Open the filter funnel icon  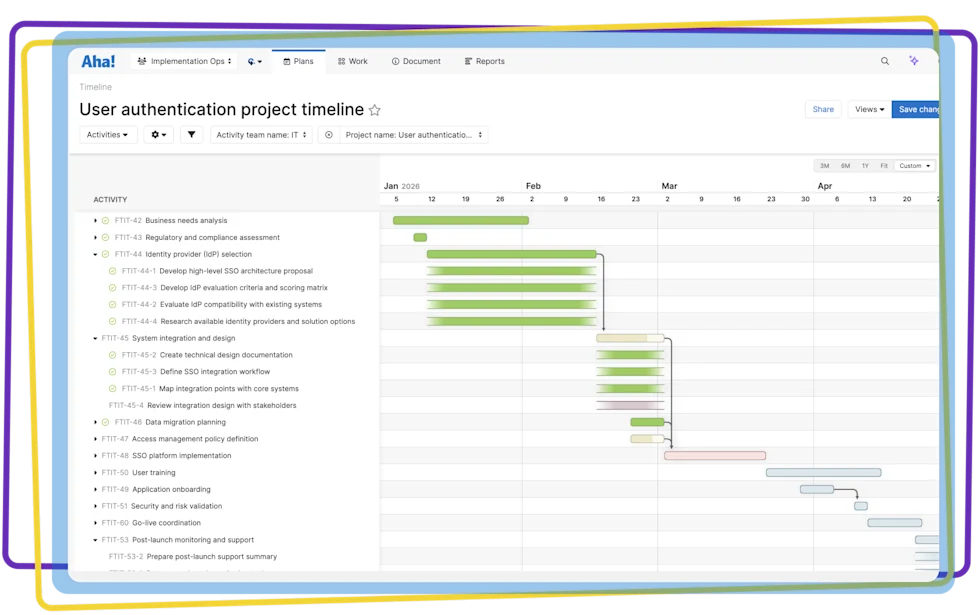point(191,134)
